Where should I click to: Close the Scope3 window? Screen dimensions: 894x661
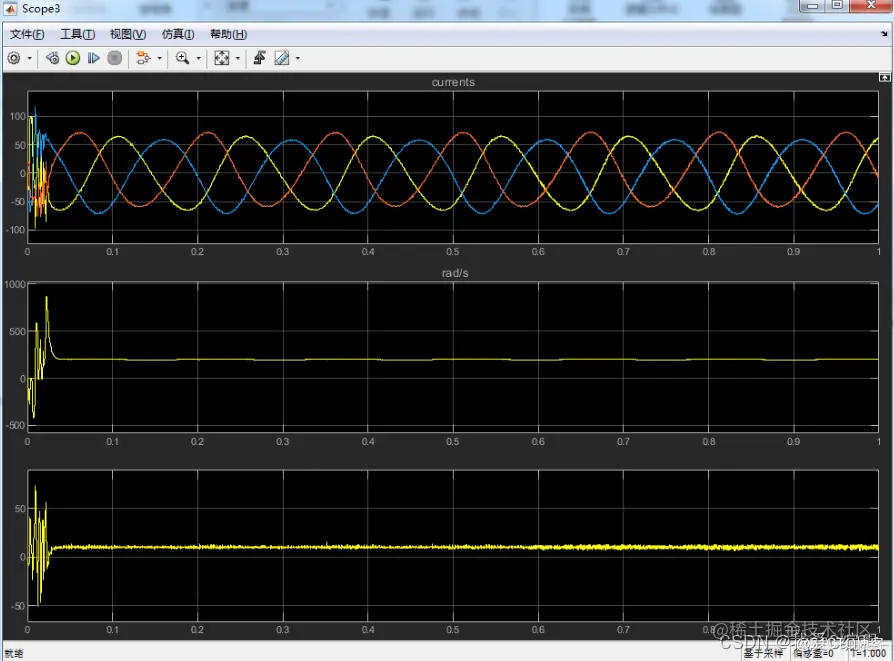coord(871,6)
